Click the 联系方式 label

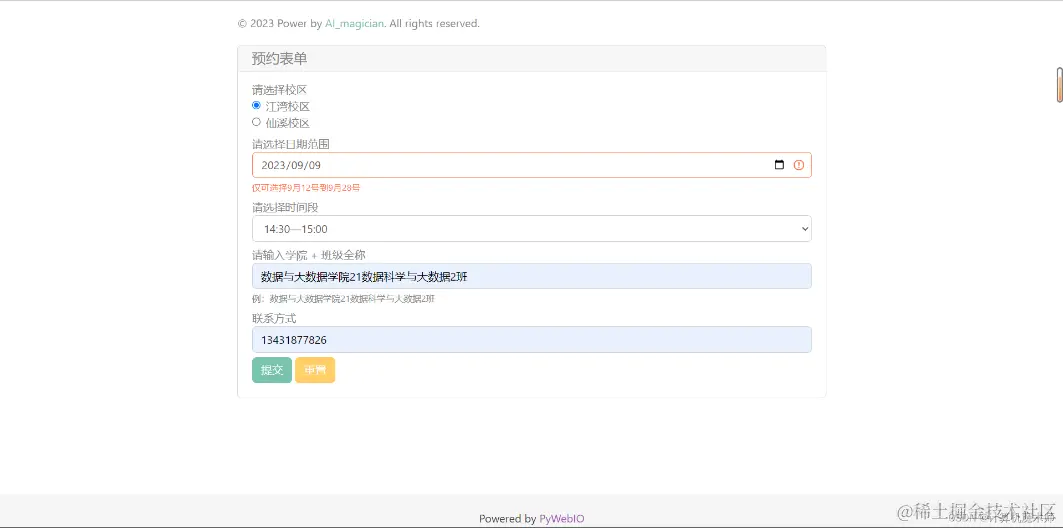coord(274,319)
